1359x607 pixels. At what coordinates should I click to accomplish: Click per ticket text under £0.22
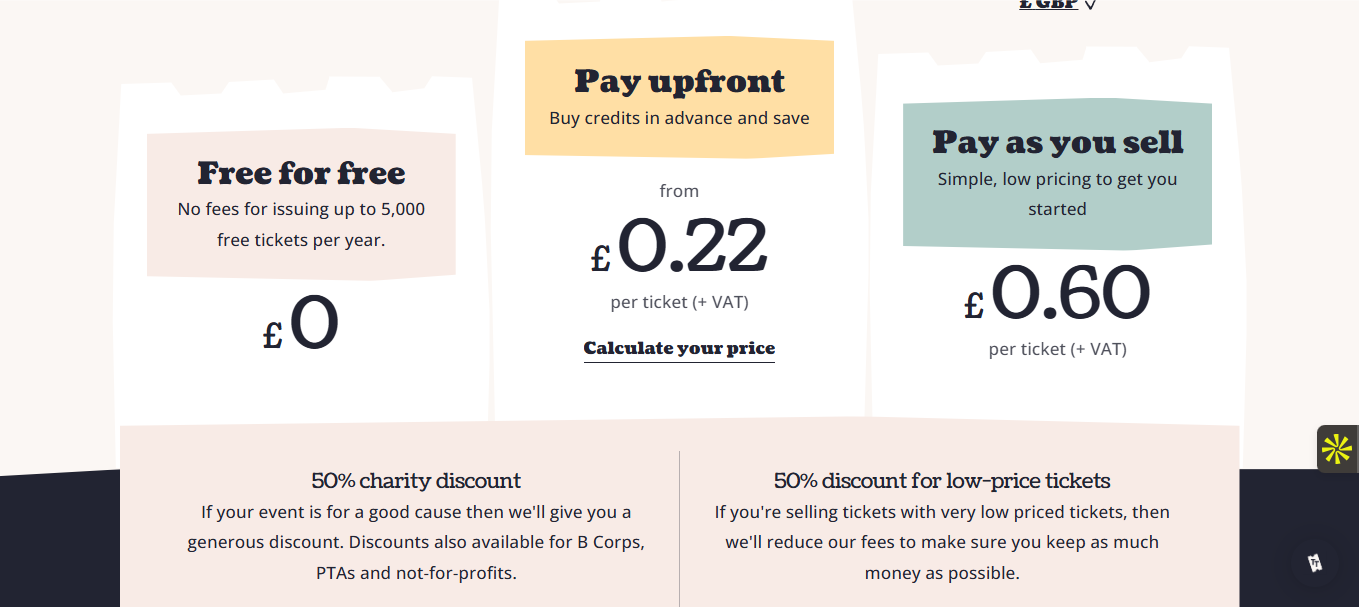click(679, 302)
